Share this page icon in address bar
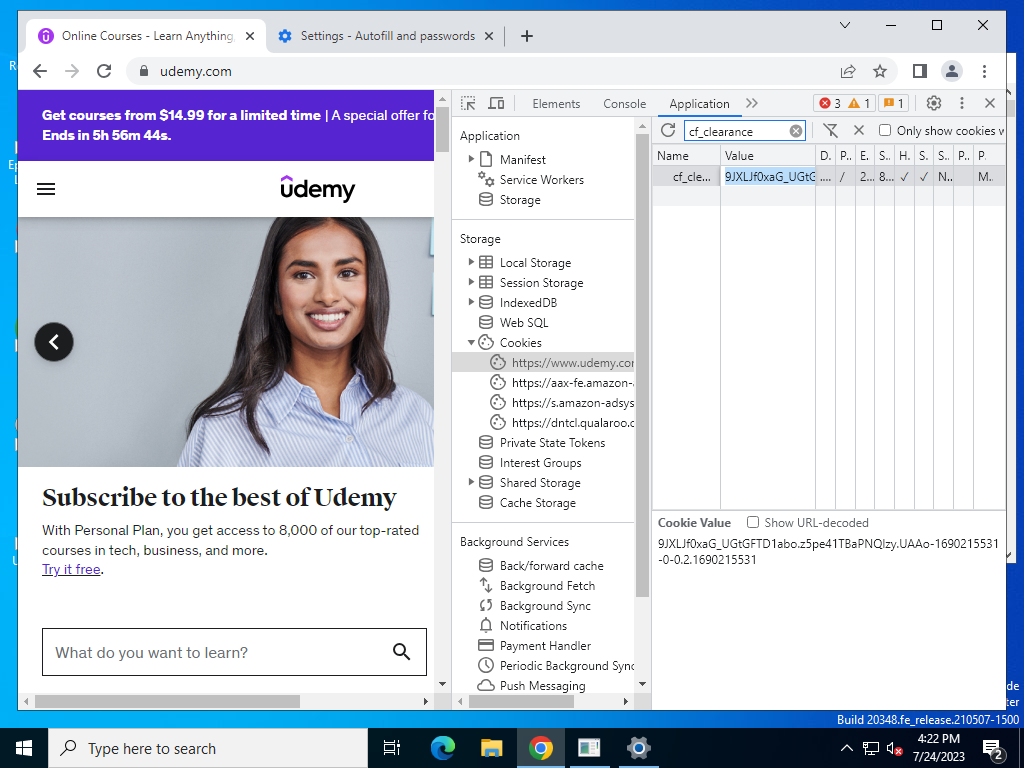 848,71
